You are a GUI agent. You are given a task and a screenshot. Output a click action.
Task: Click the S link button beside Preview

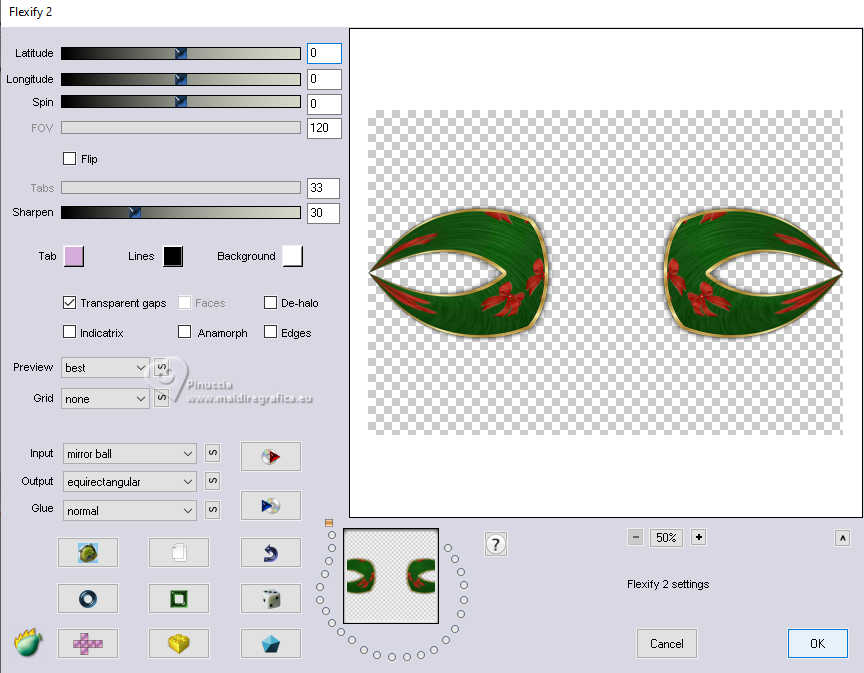tap(161, 368)
